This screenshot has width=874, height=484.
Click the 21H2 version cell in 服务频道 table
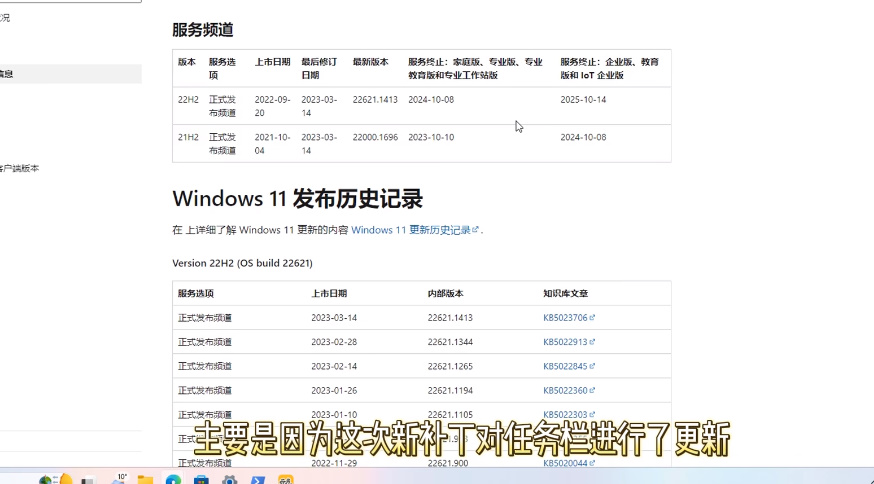pos(188,137)
